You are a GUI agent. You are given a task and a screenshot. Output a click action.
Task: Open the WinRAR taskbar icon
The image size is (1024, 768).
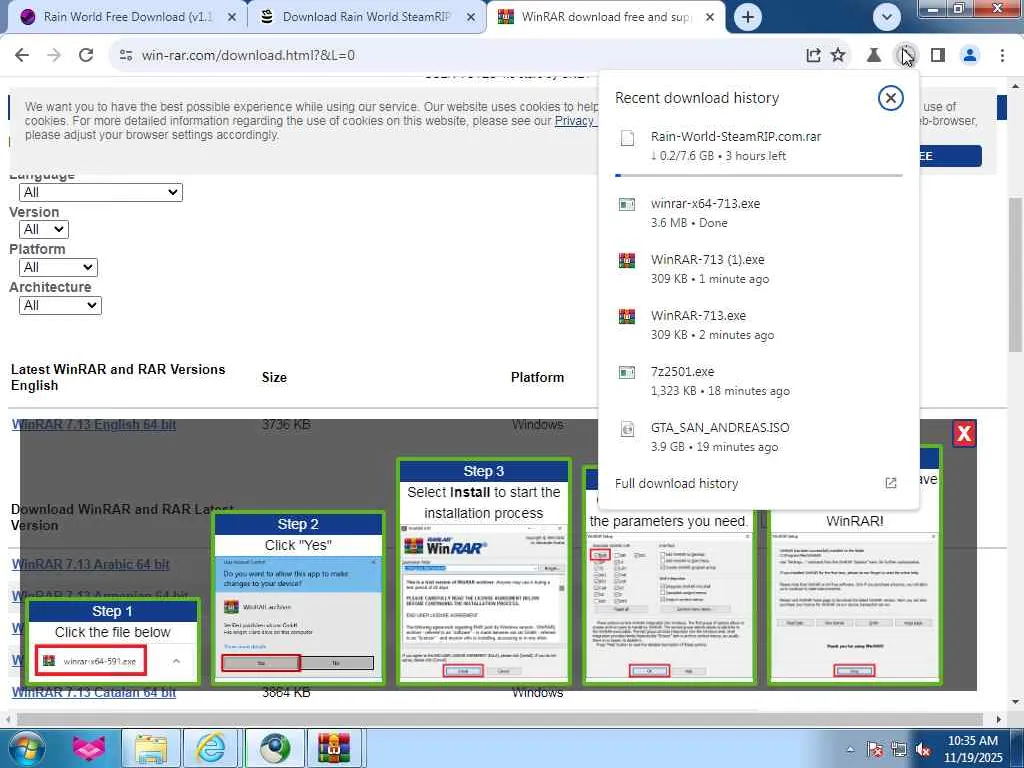click(334, 748)
